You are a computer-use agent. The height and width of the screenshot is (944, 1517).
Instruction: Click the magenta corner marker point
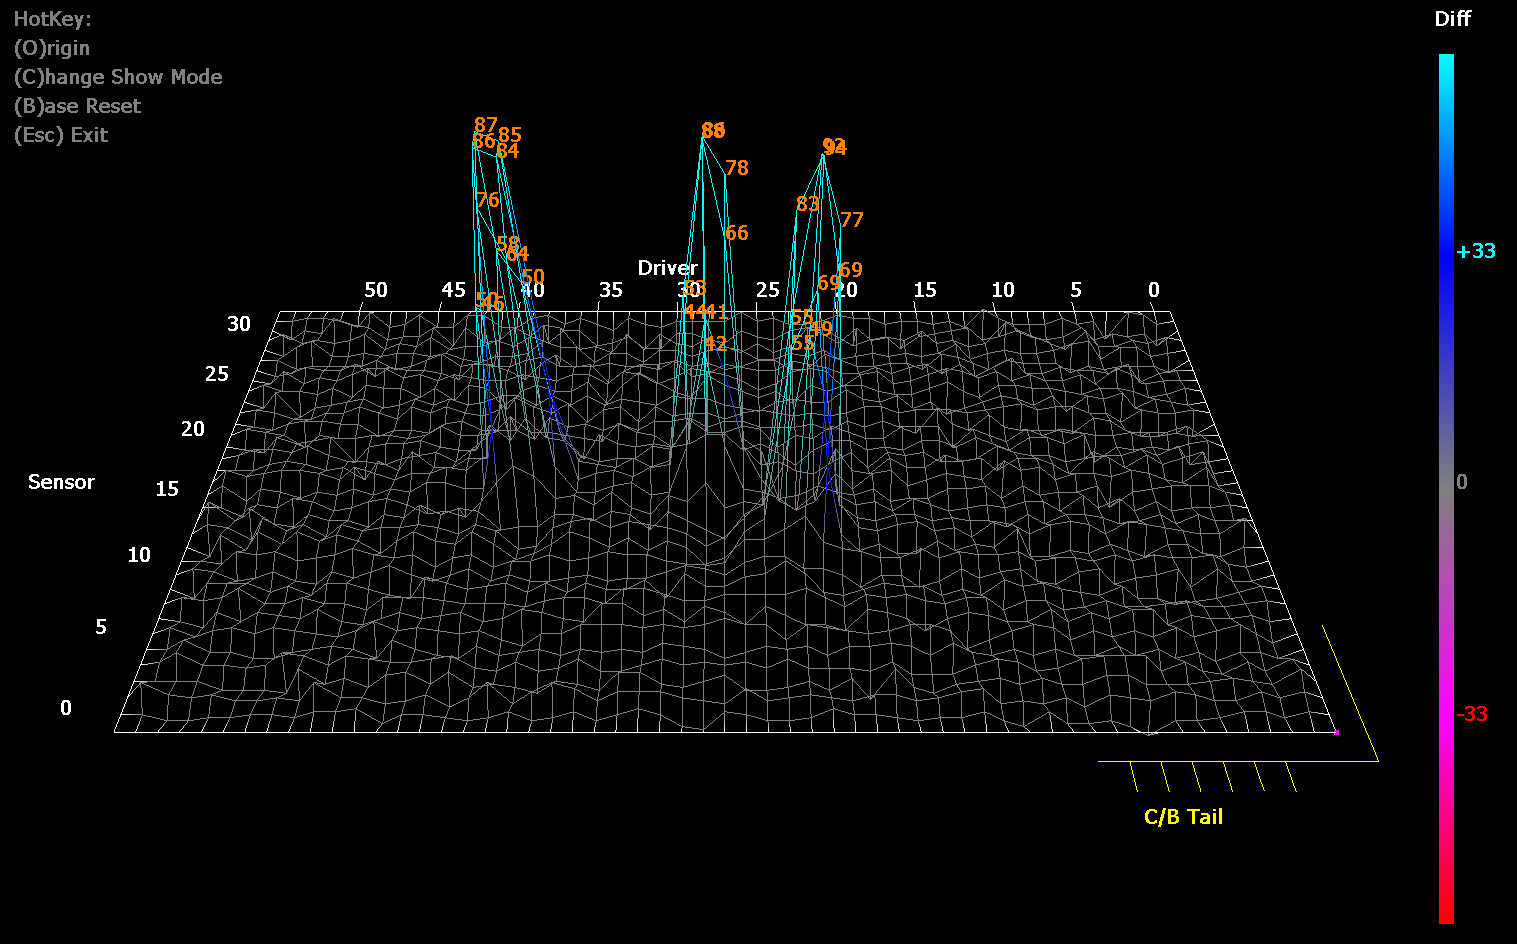(1337, 733)
